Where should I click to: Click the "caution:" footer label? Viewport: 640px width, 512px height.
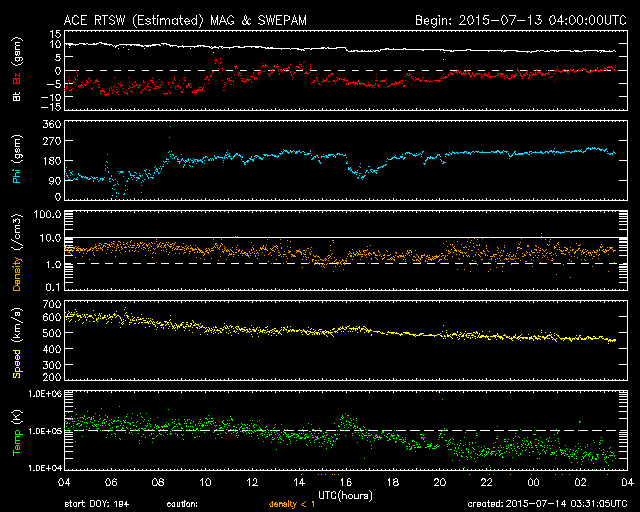(182, 504)
